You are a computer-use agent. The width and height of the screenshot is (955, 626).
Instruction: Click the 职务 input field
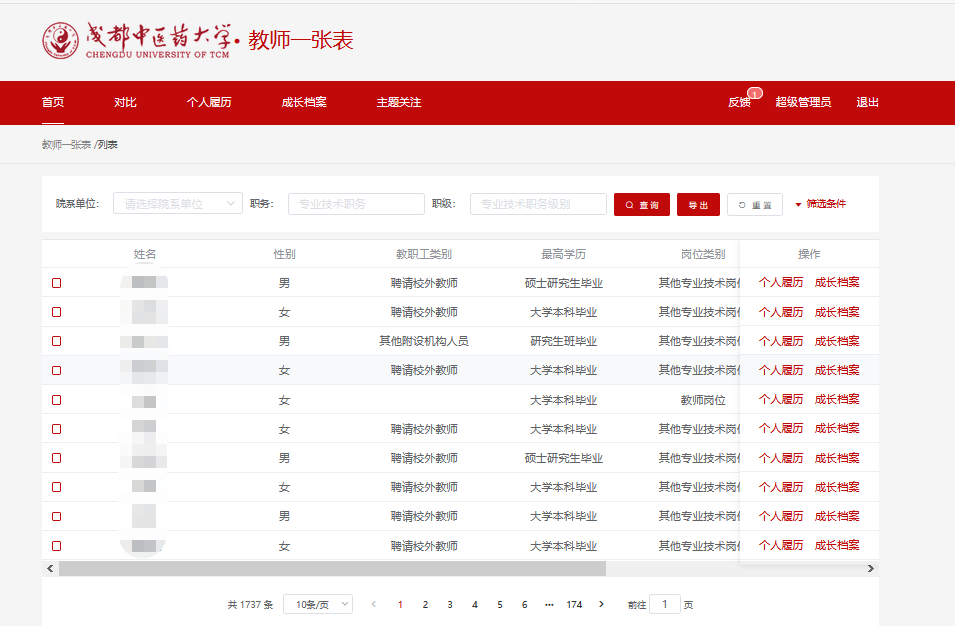(x=356, y=204)
